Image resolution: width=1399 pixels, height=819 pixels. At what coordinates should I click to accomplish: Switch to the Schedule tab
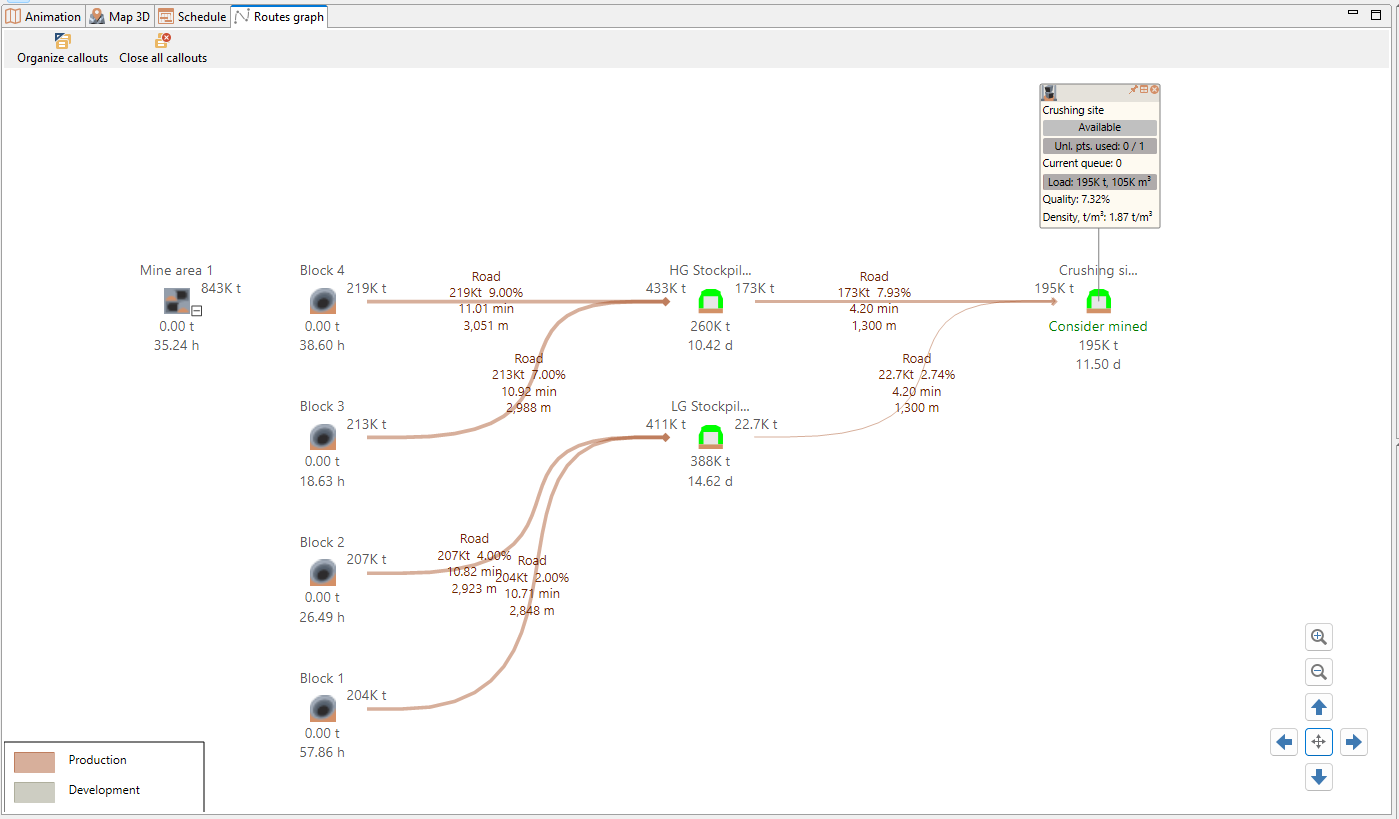[192, 17]
